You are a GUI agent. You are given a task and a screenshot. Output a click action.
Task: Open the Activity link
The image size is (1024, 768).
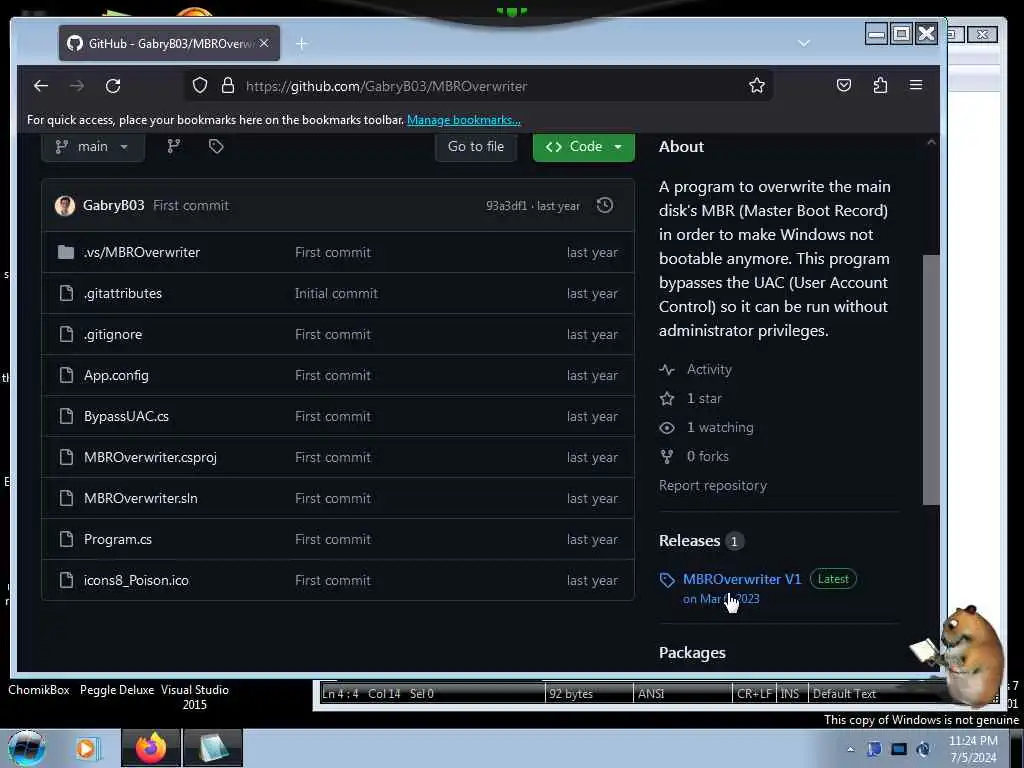click(709, 370)
